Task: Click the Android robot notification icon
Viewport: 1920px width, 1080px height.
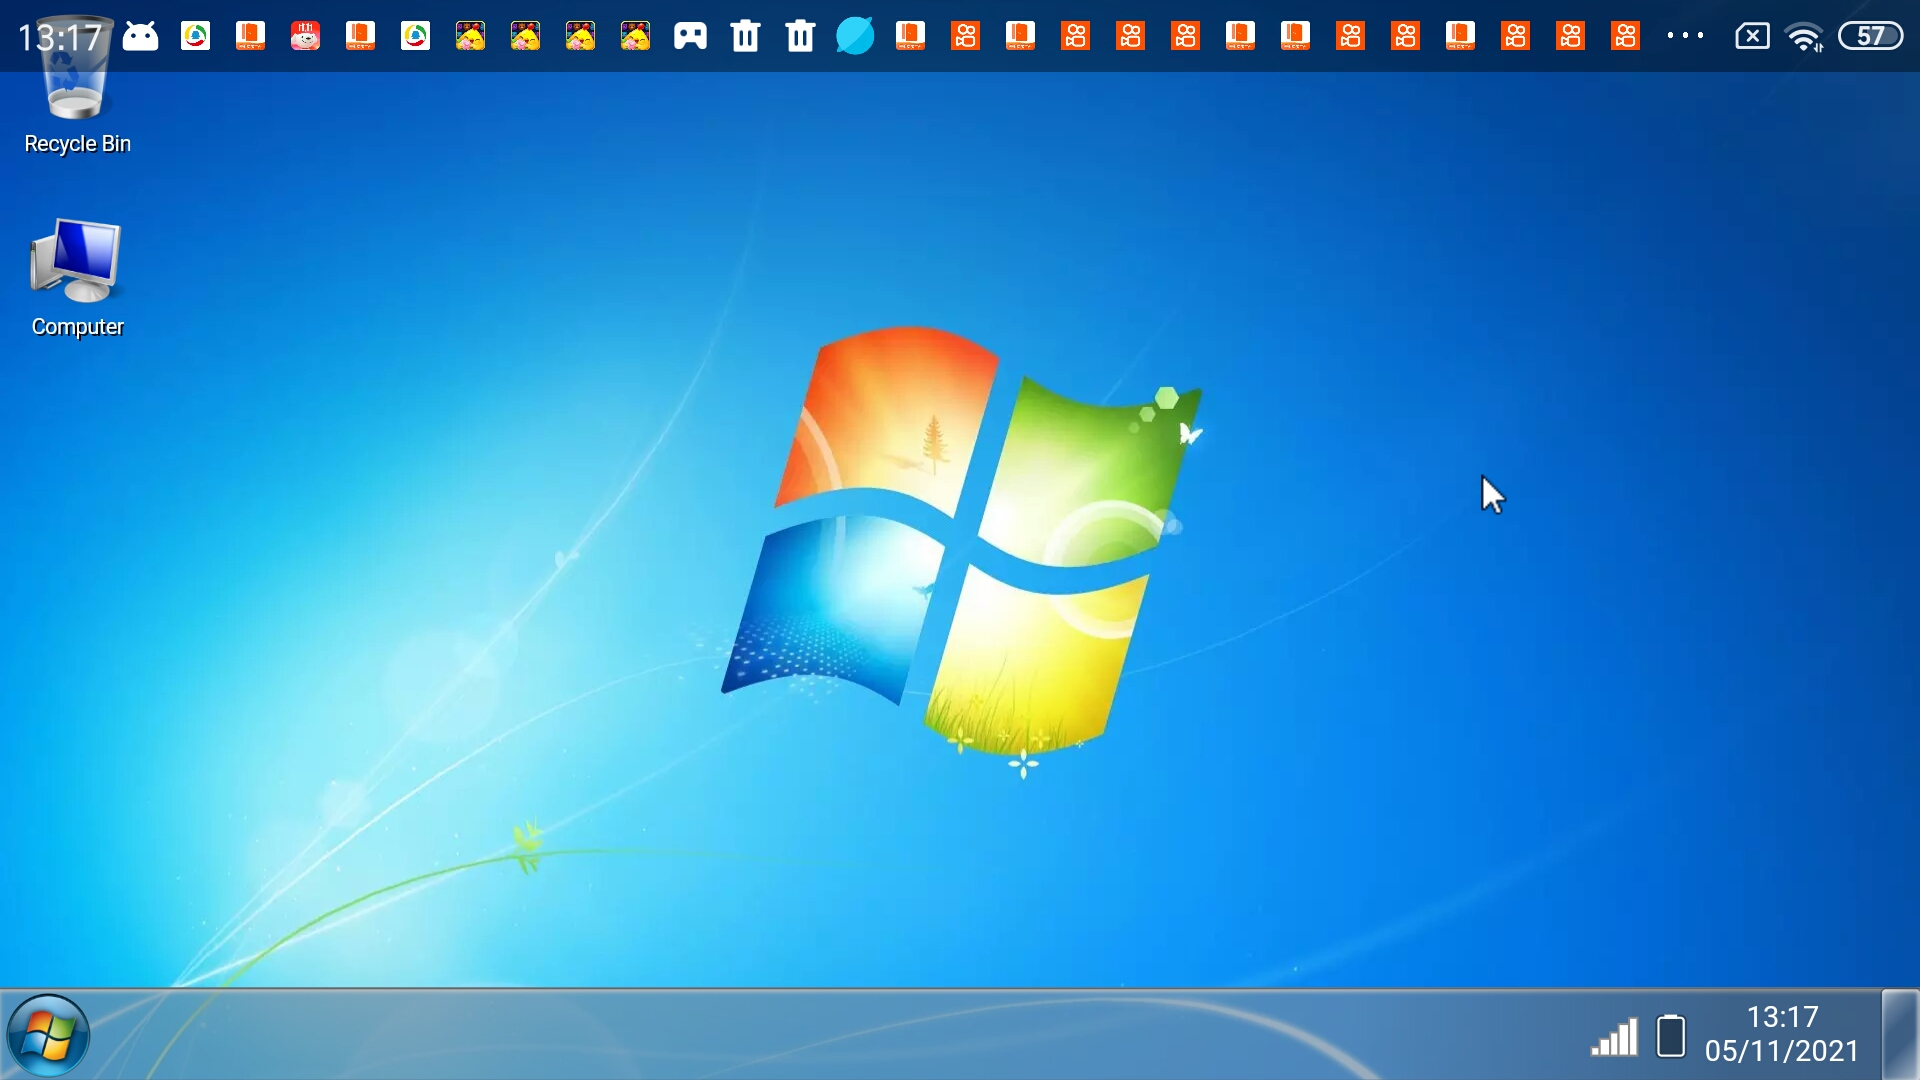Action: 140,37
